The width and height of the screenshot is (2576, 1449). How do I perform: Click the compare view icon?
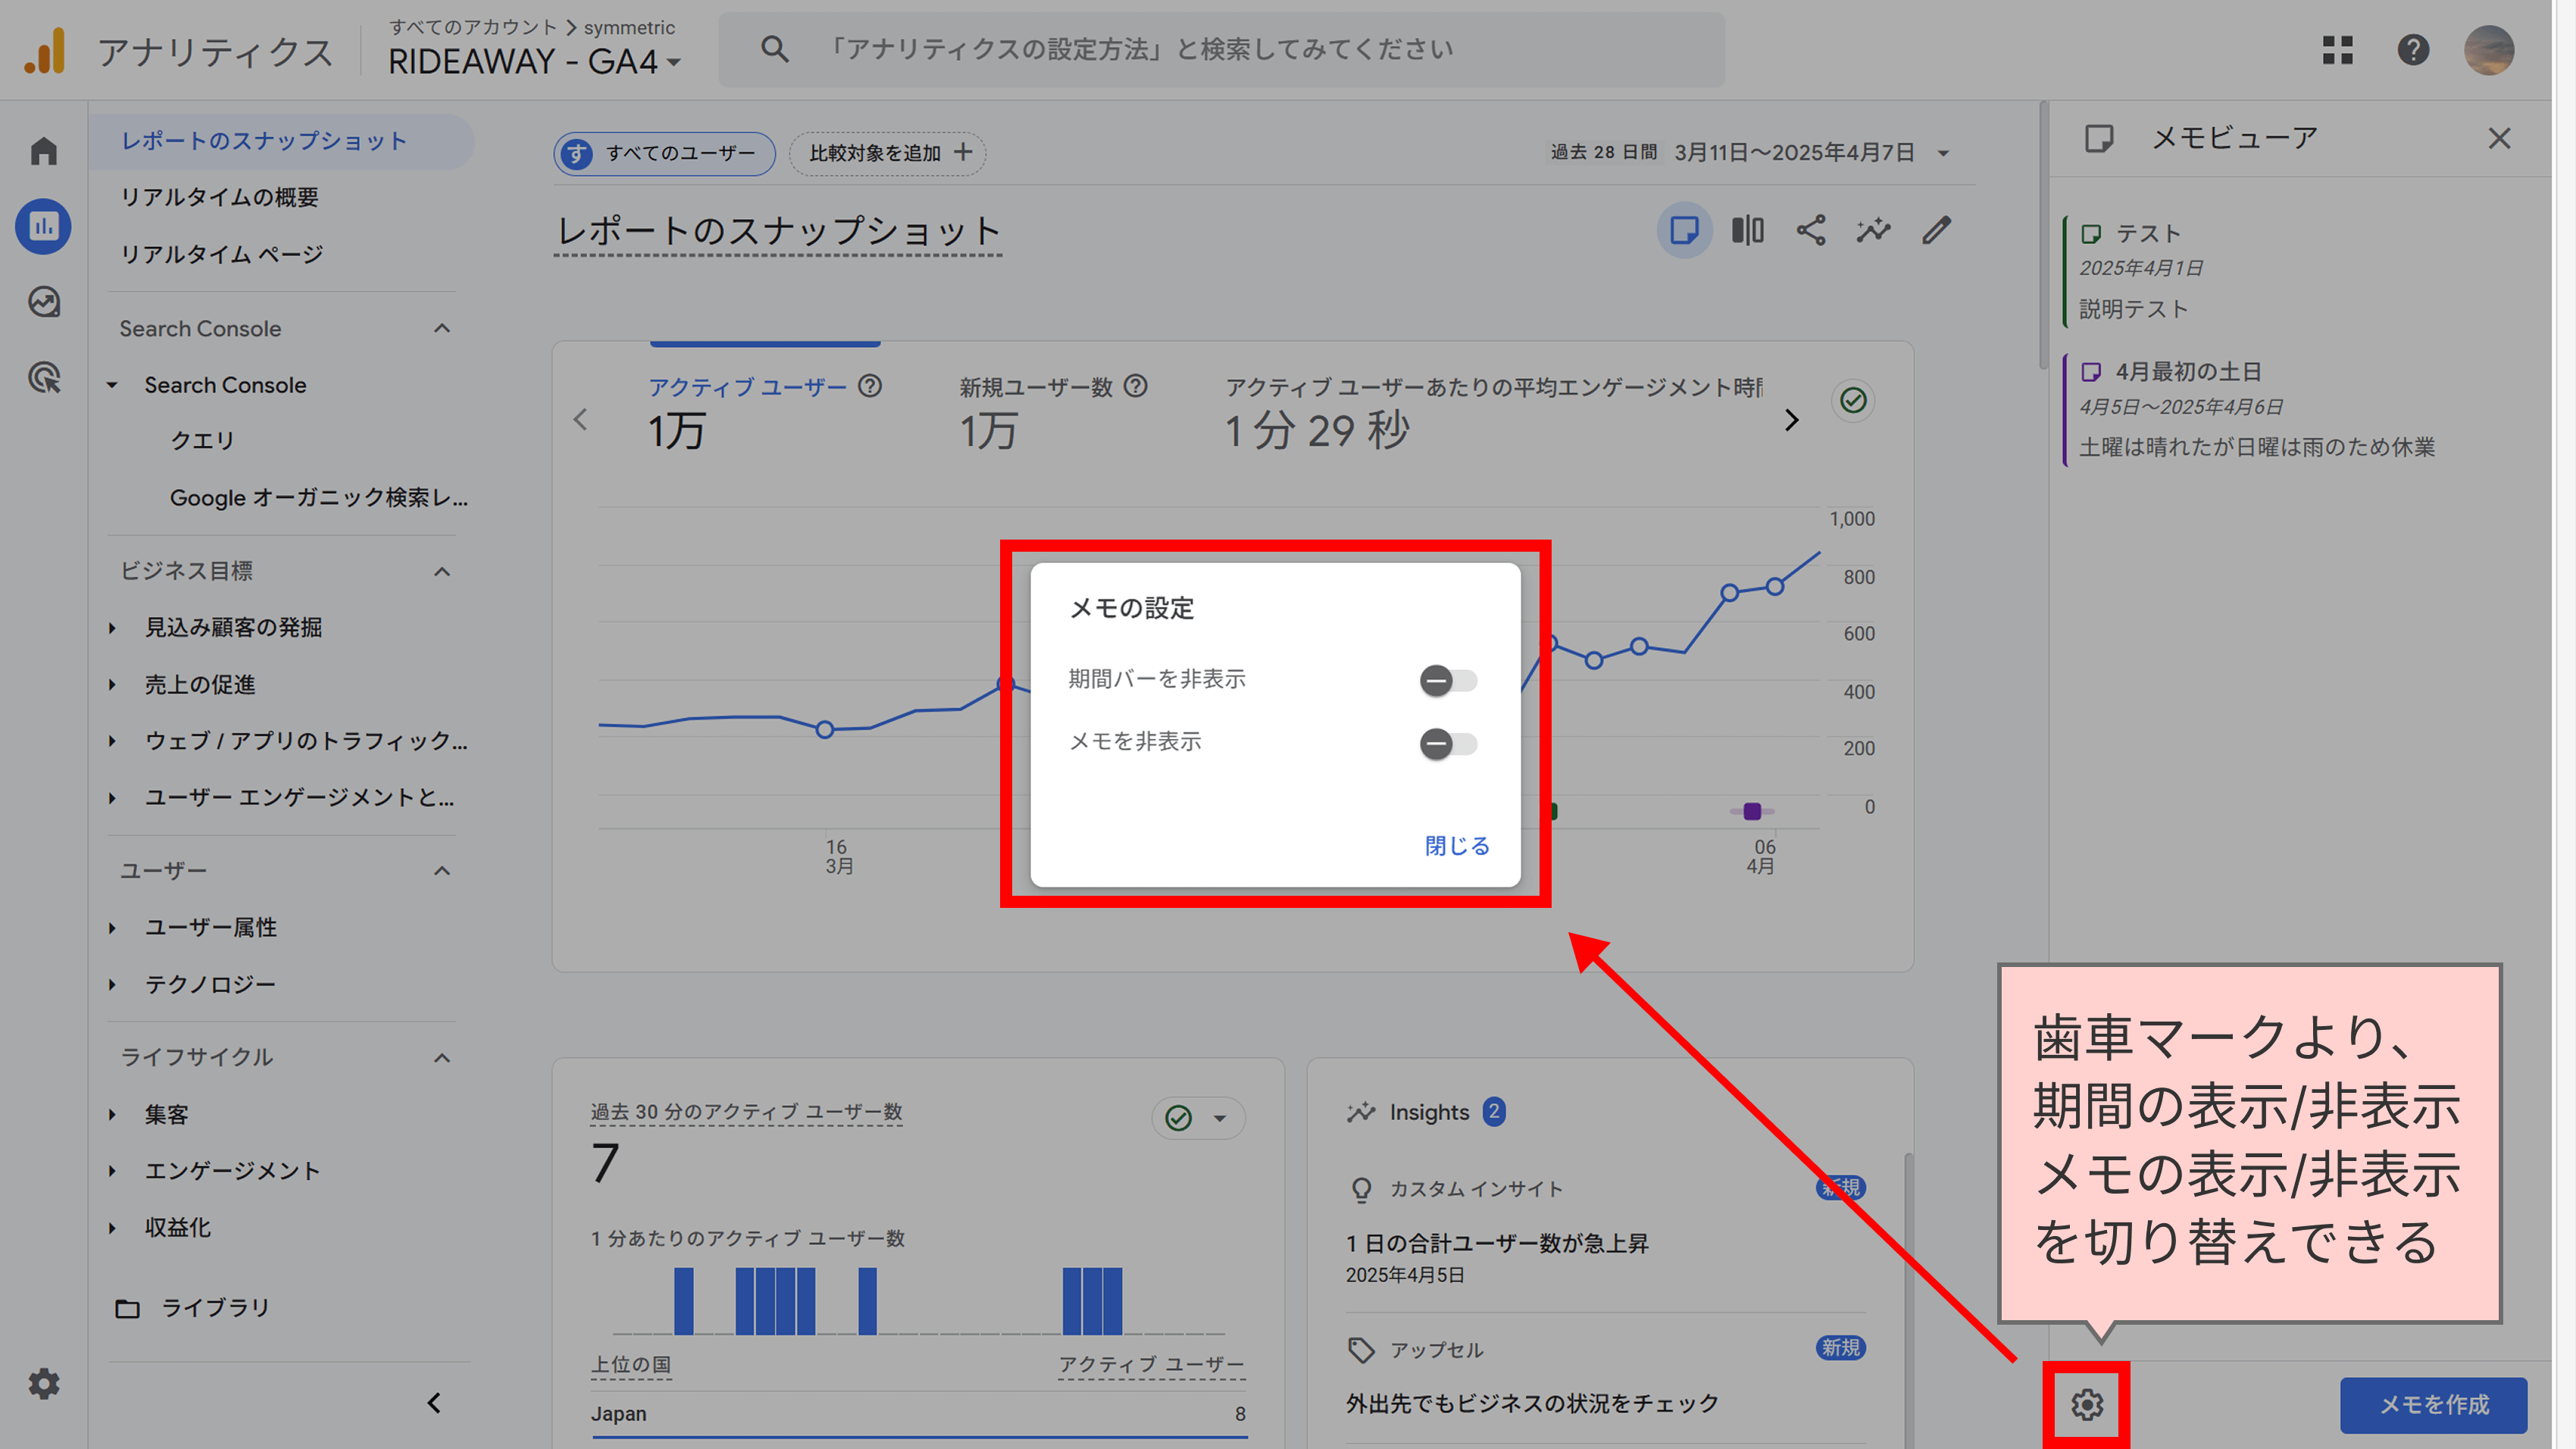click(1747, 231)
